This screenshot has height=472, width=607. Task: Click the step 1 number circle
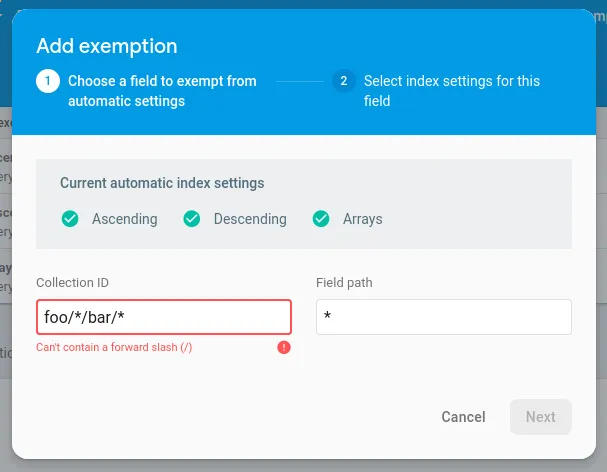(47, 81)
